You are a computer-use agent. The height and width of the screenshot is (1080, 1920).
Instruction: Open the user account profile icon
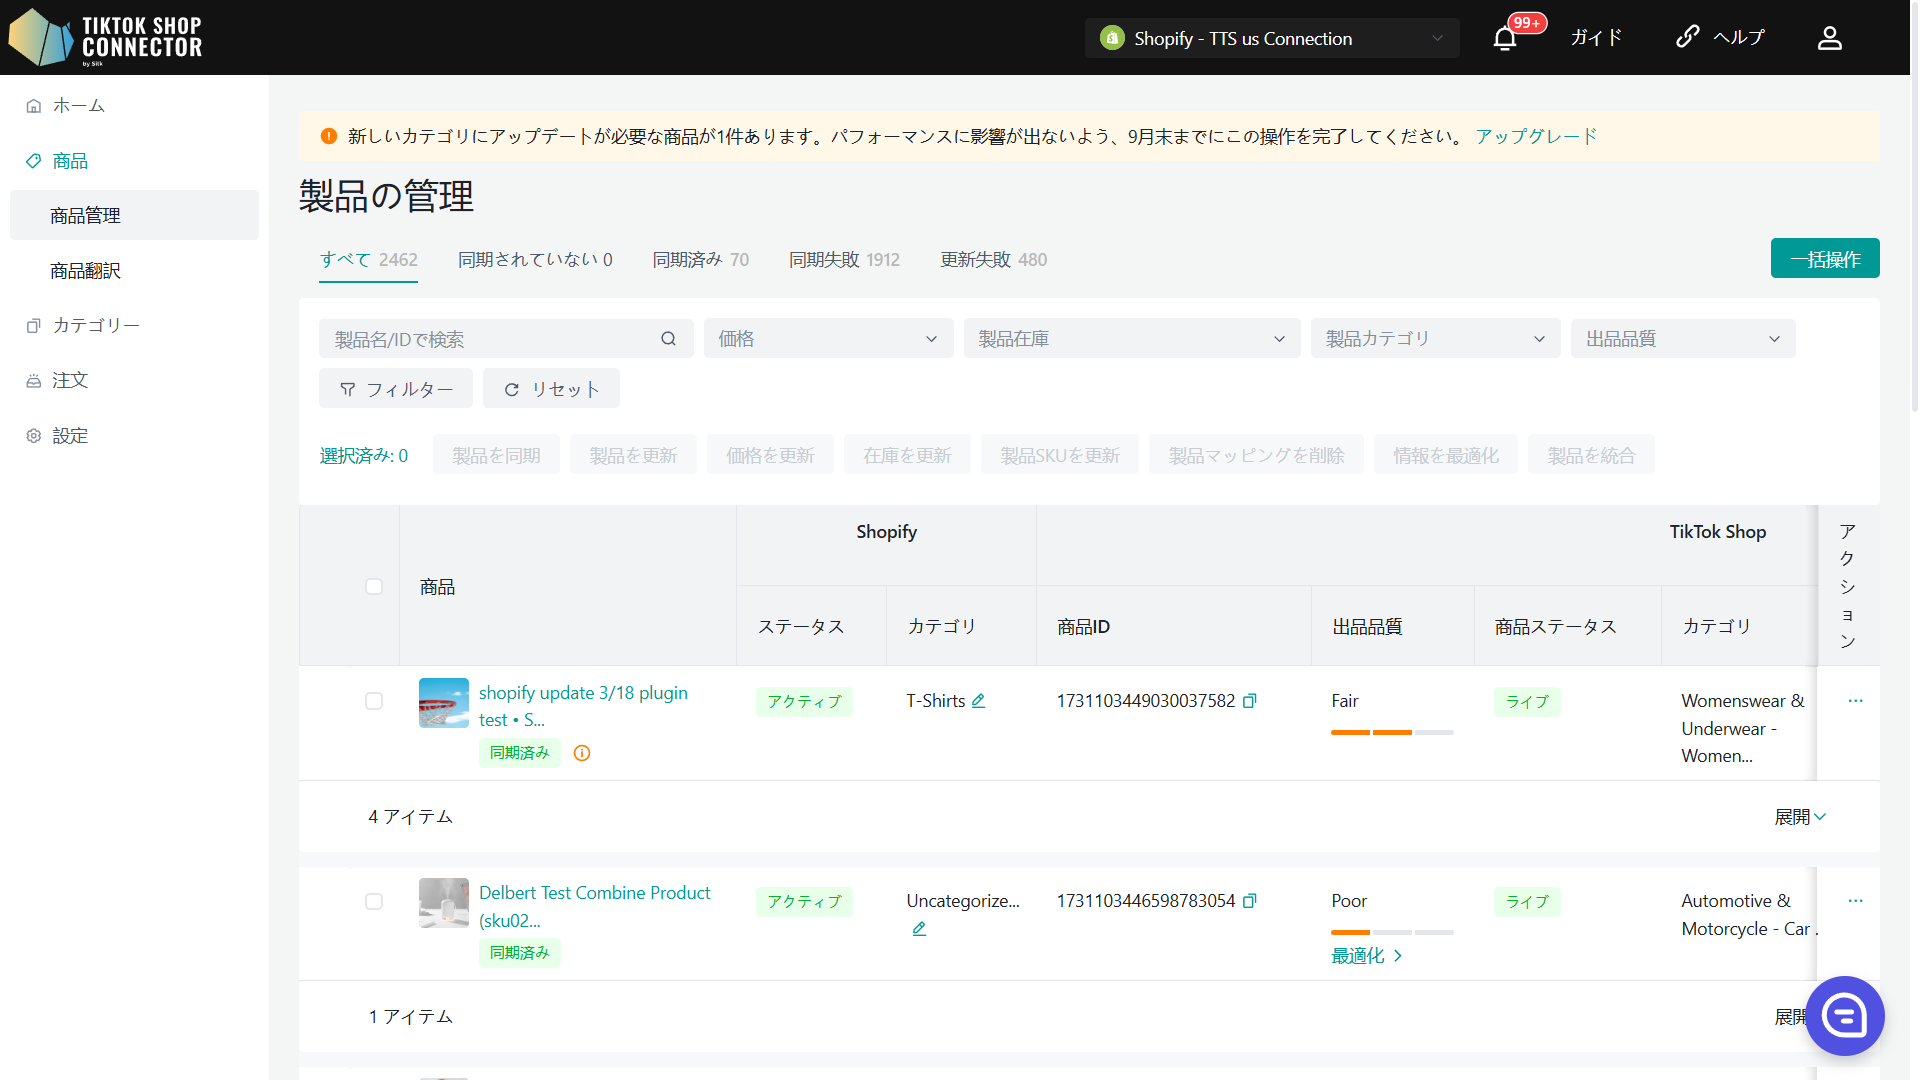1829,38
